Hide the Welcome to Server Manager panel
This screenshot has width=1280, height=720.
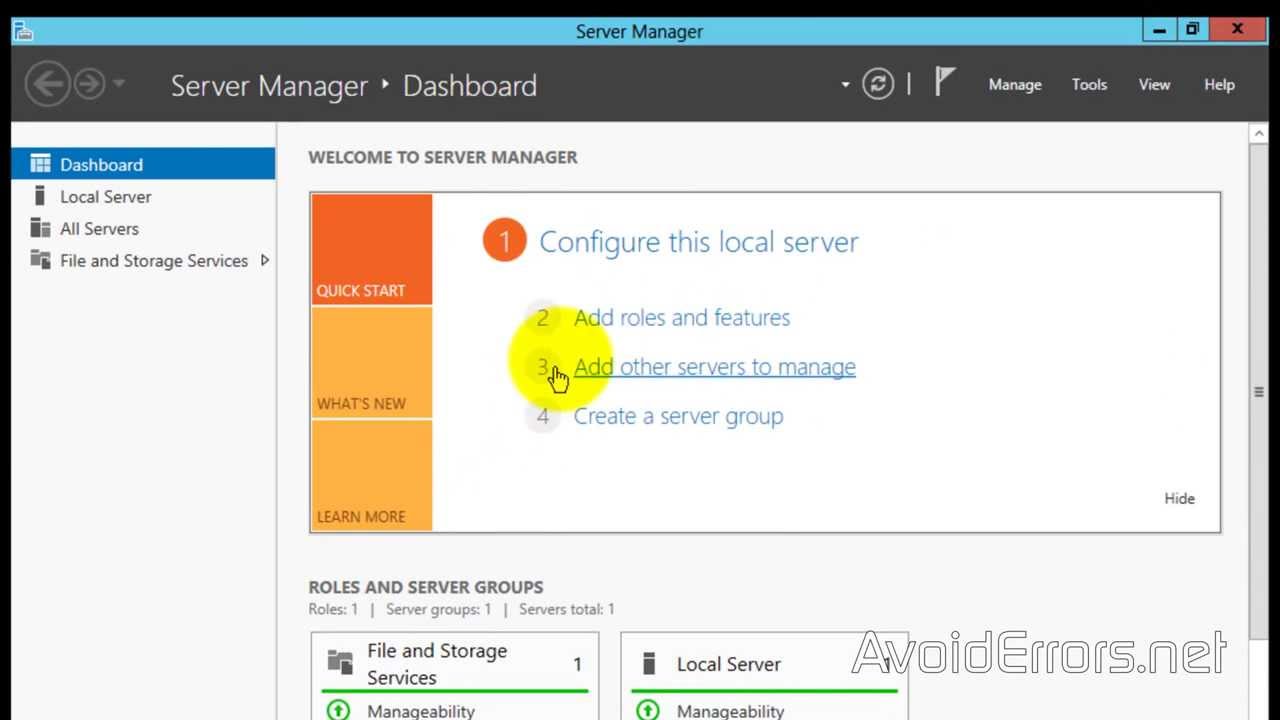coord(1178,498)
